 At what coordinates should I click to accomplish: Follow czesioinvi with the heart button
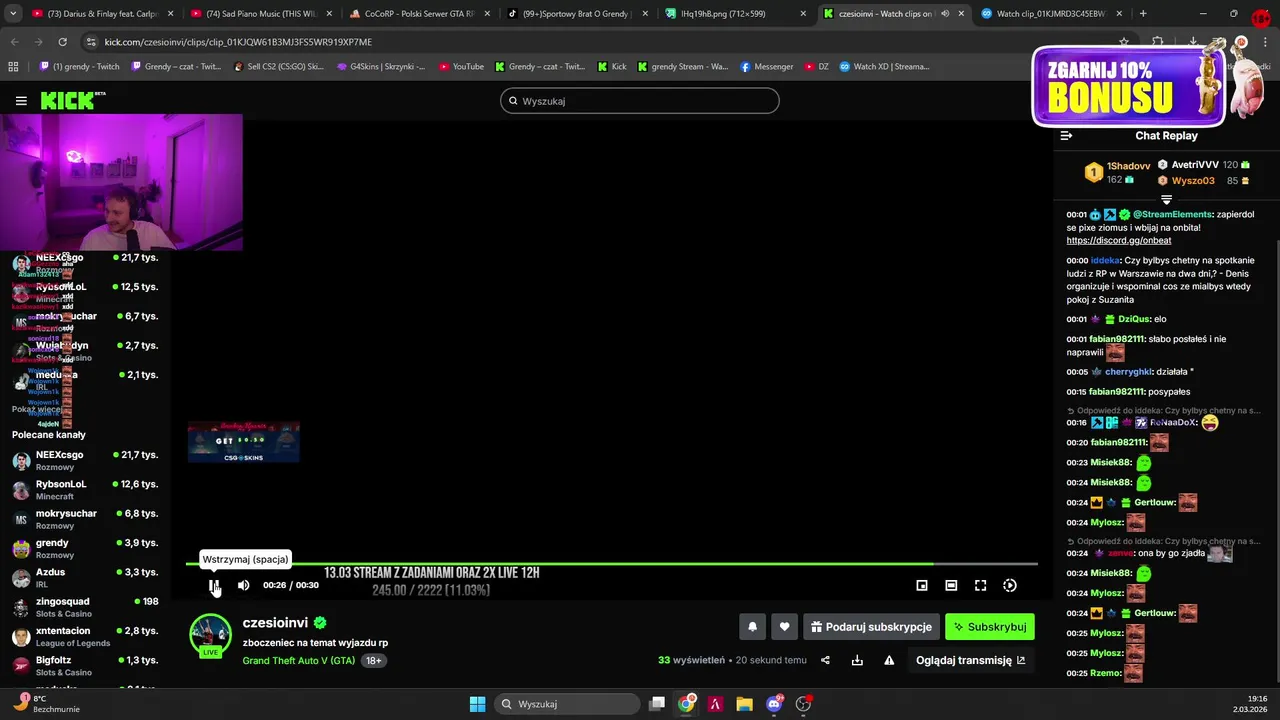click(x=784, y=627)
